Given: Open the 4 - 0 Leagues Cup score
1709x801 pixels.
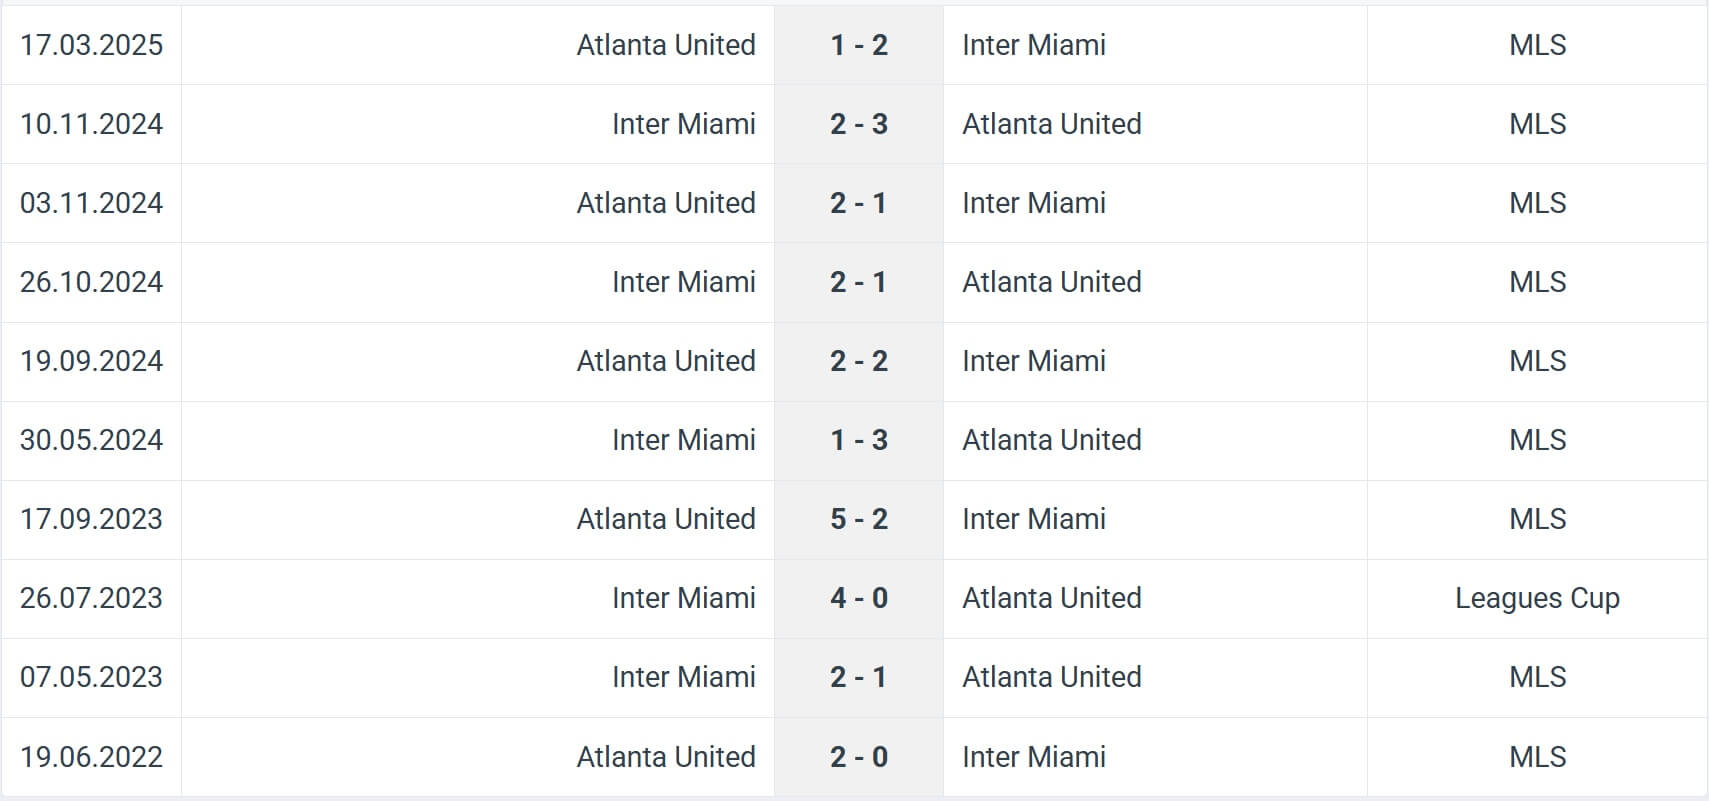Looking at the screenshot, I should pos(858,598).
